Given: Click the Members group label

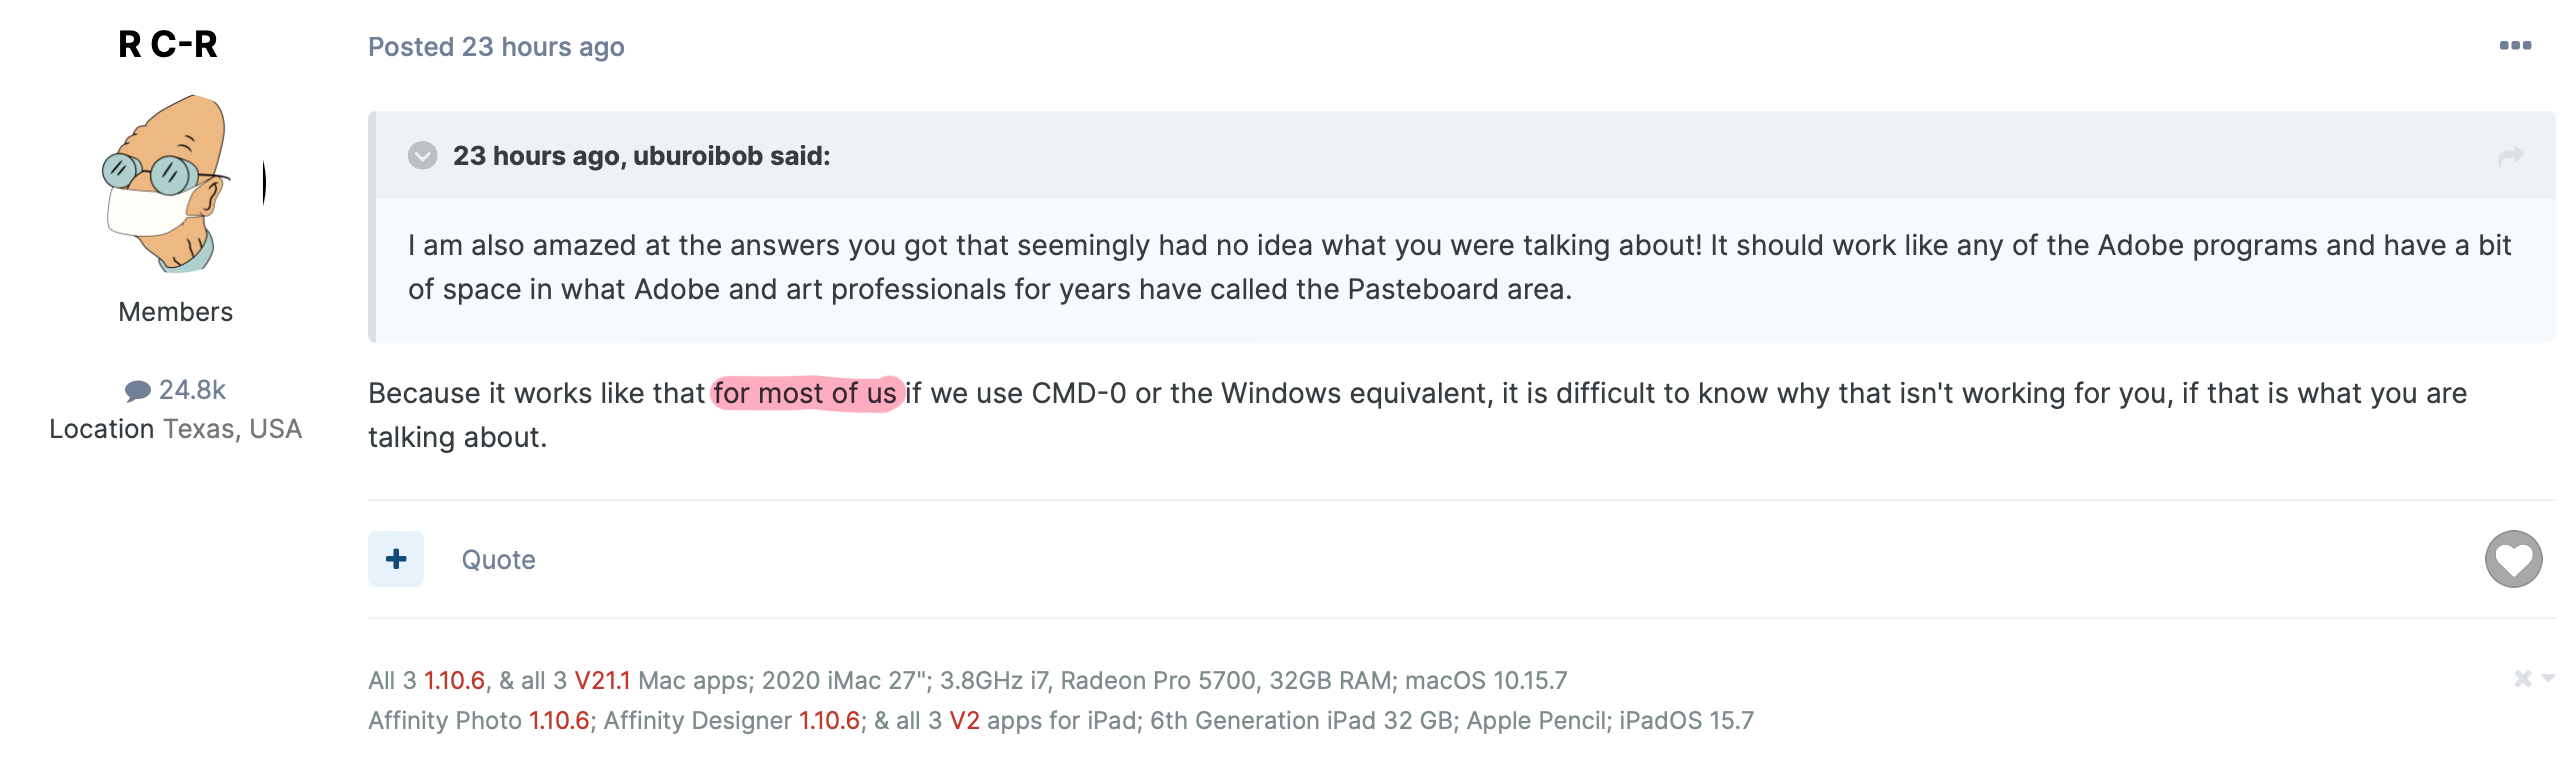Looking at the screenshot, I should click(x=175, y=312).
